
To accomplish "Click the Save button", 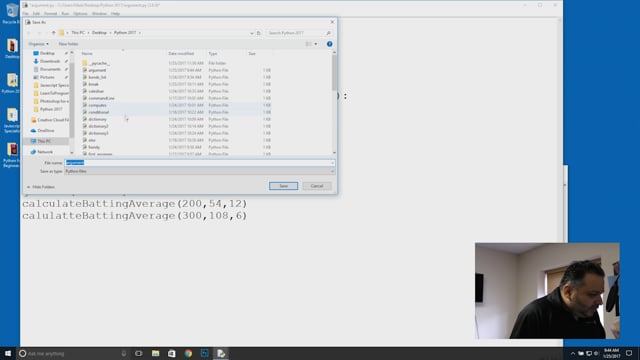I will click(x=283, y=186).
